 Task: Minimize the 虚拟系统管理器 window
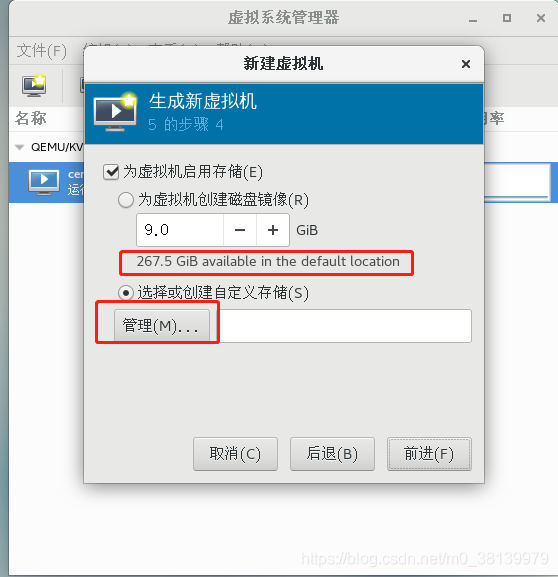473,20
